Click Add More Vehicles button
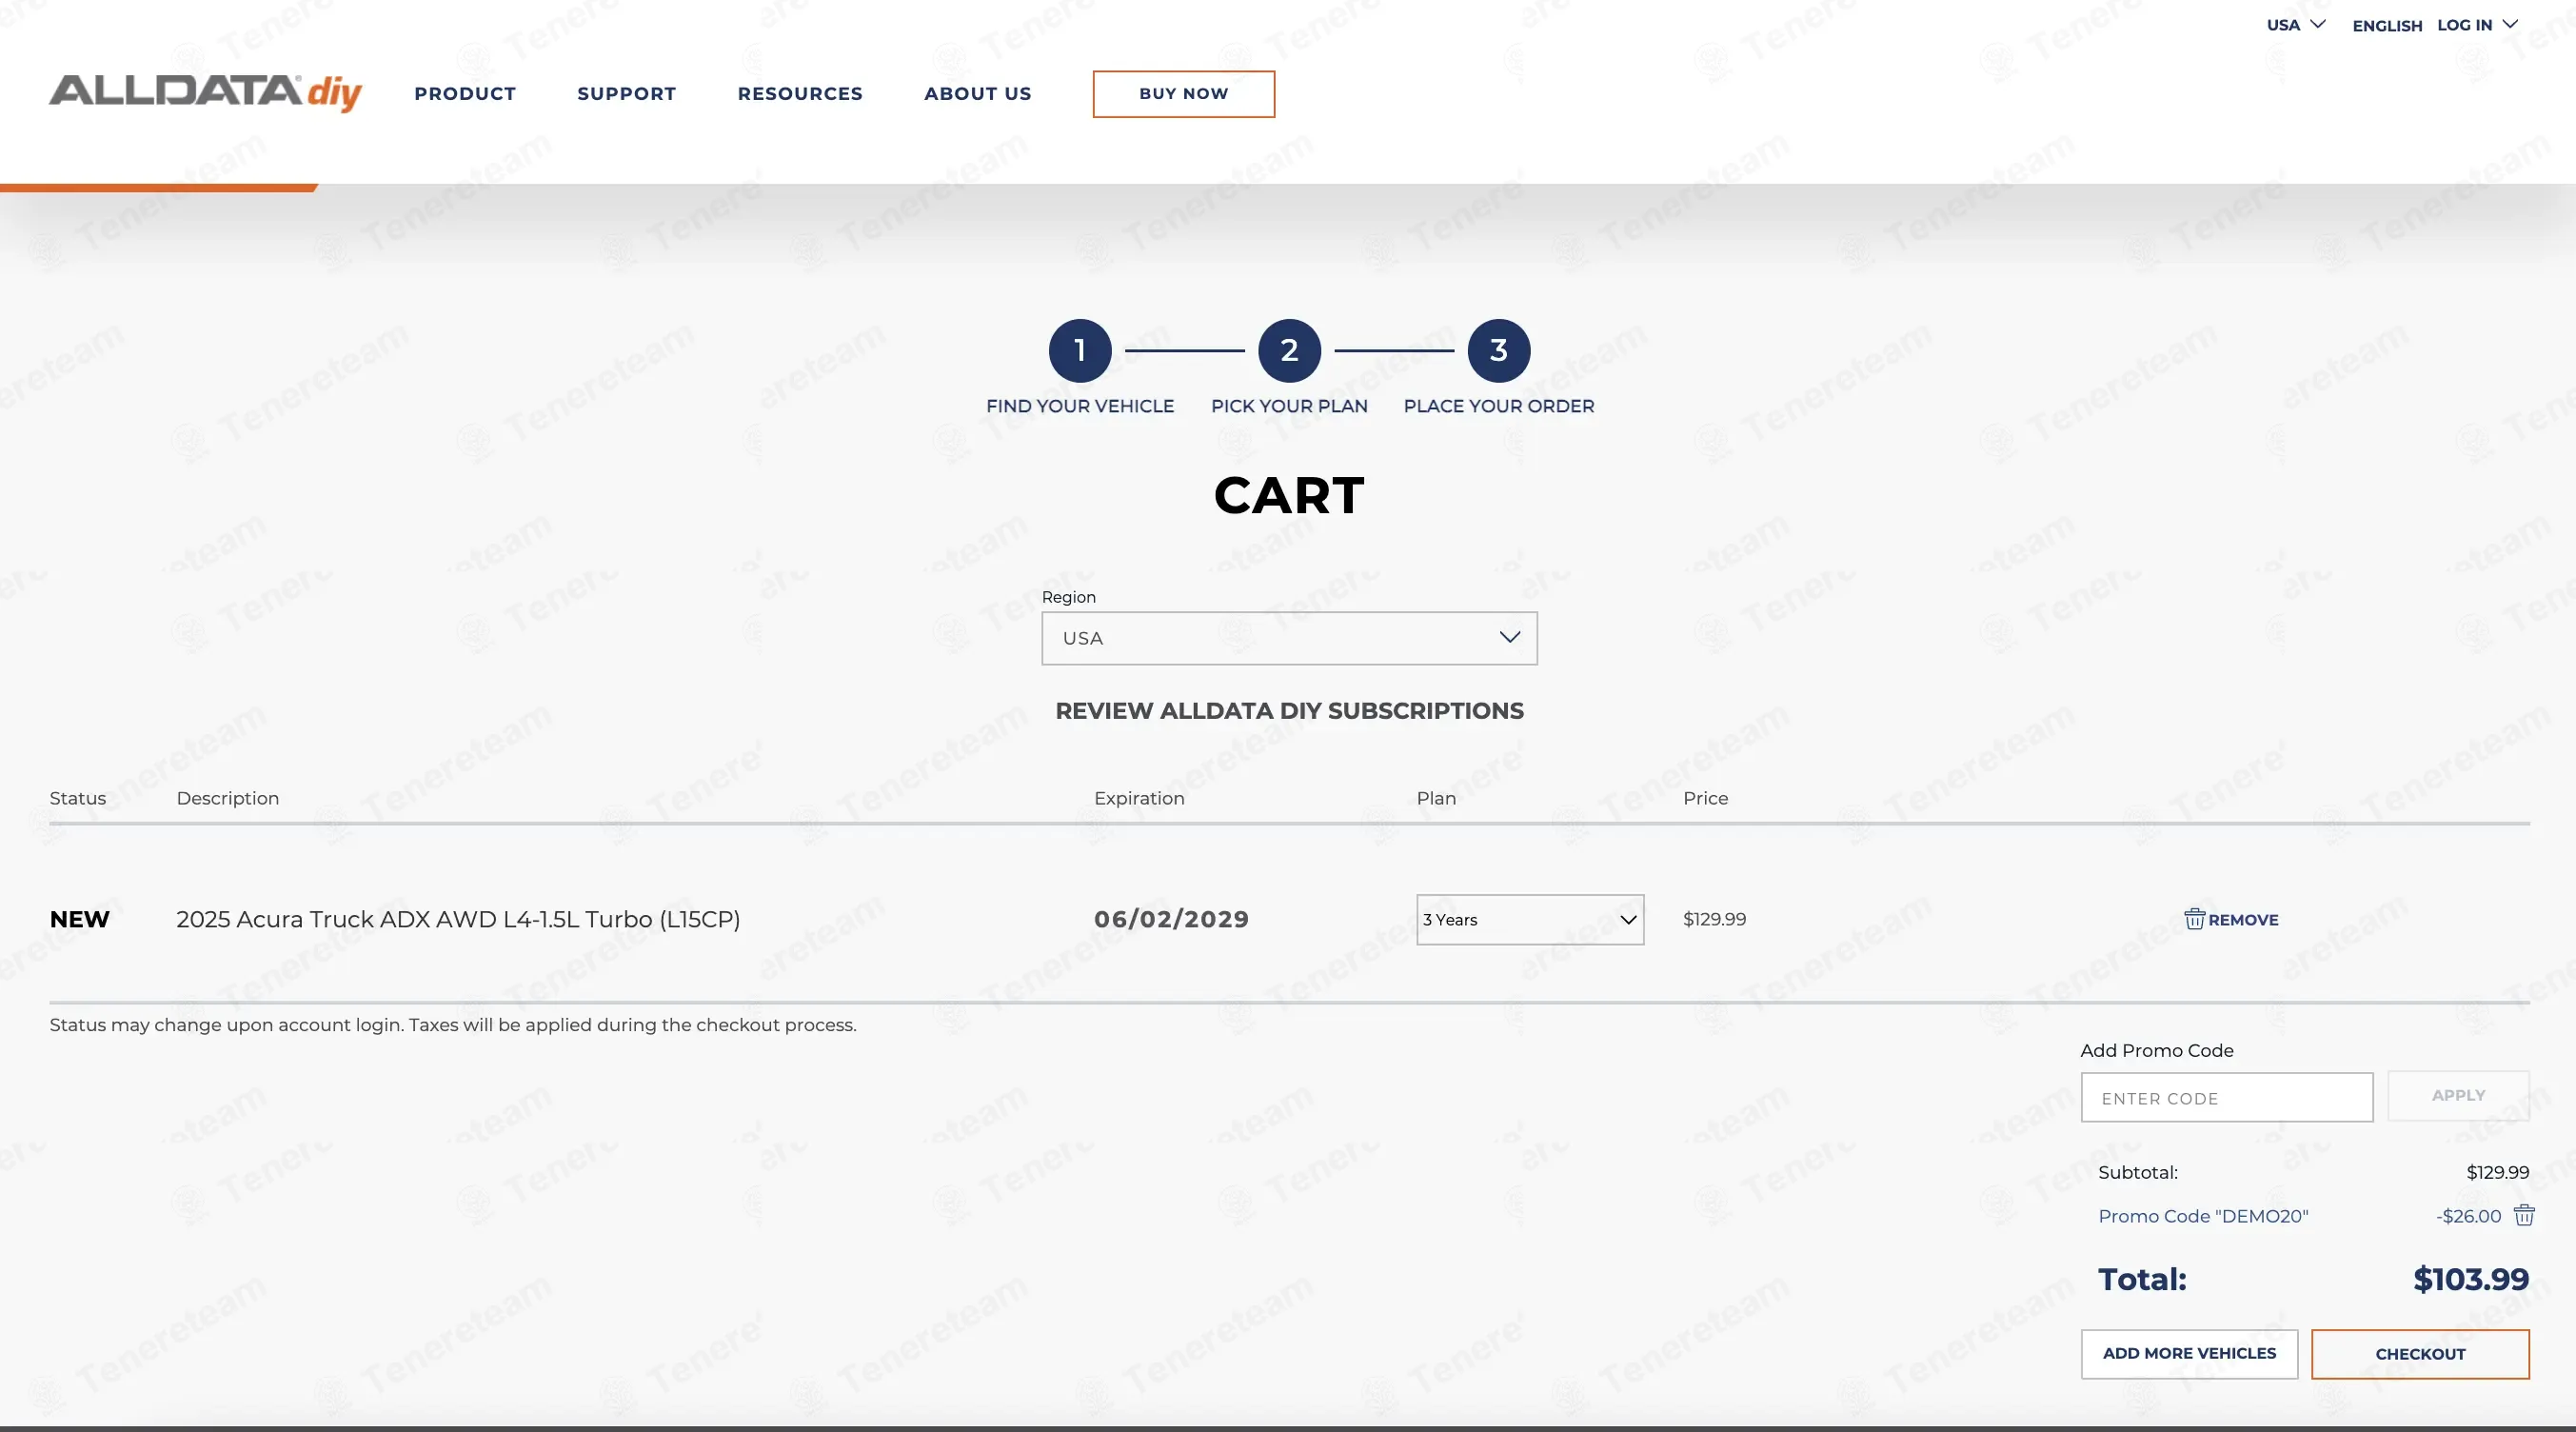The image size is (2576, 1432). [2189, 1354]
